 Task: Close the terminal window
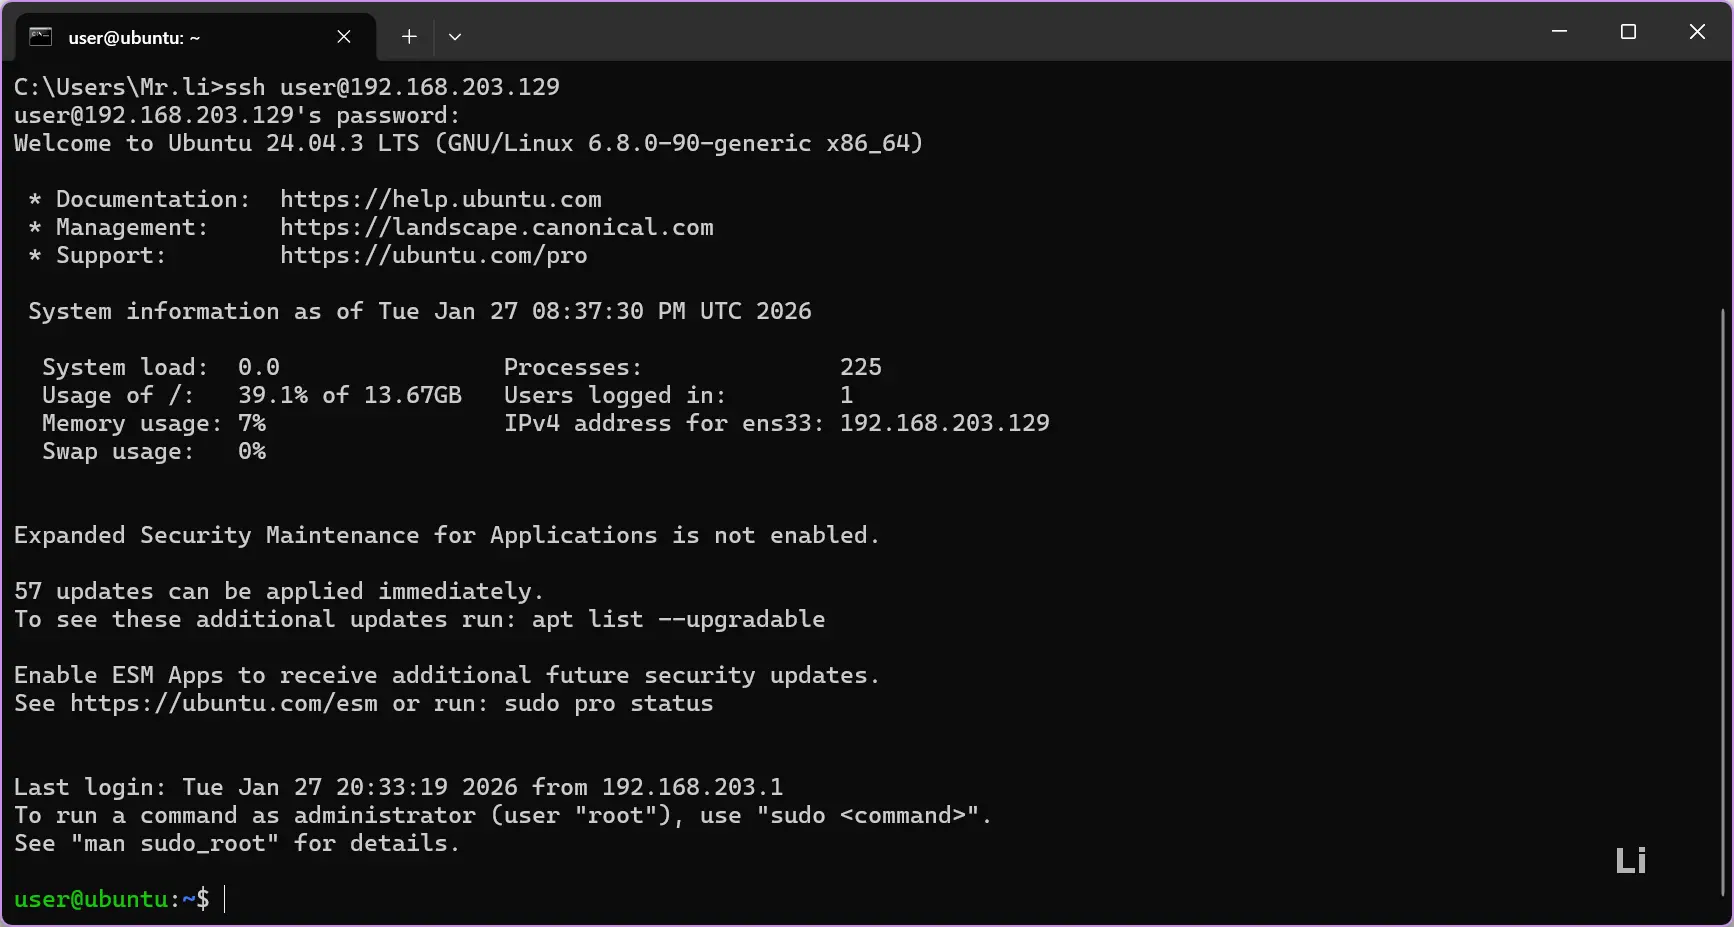point(1697,32)
